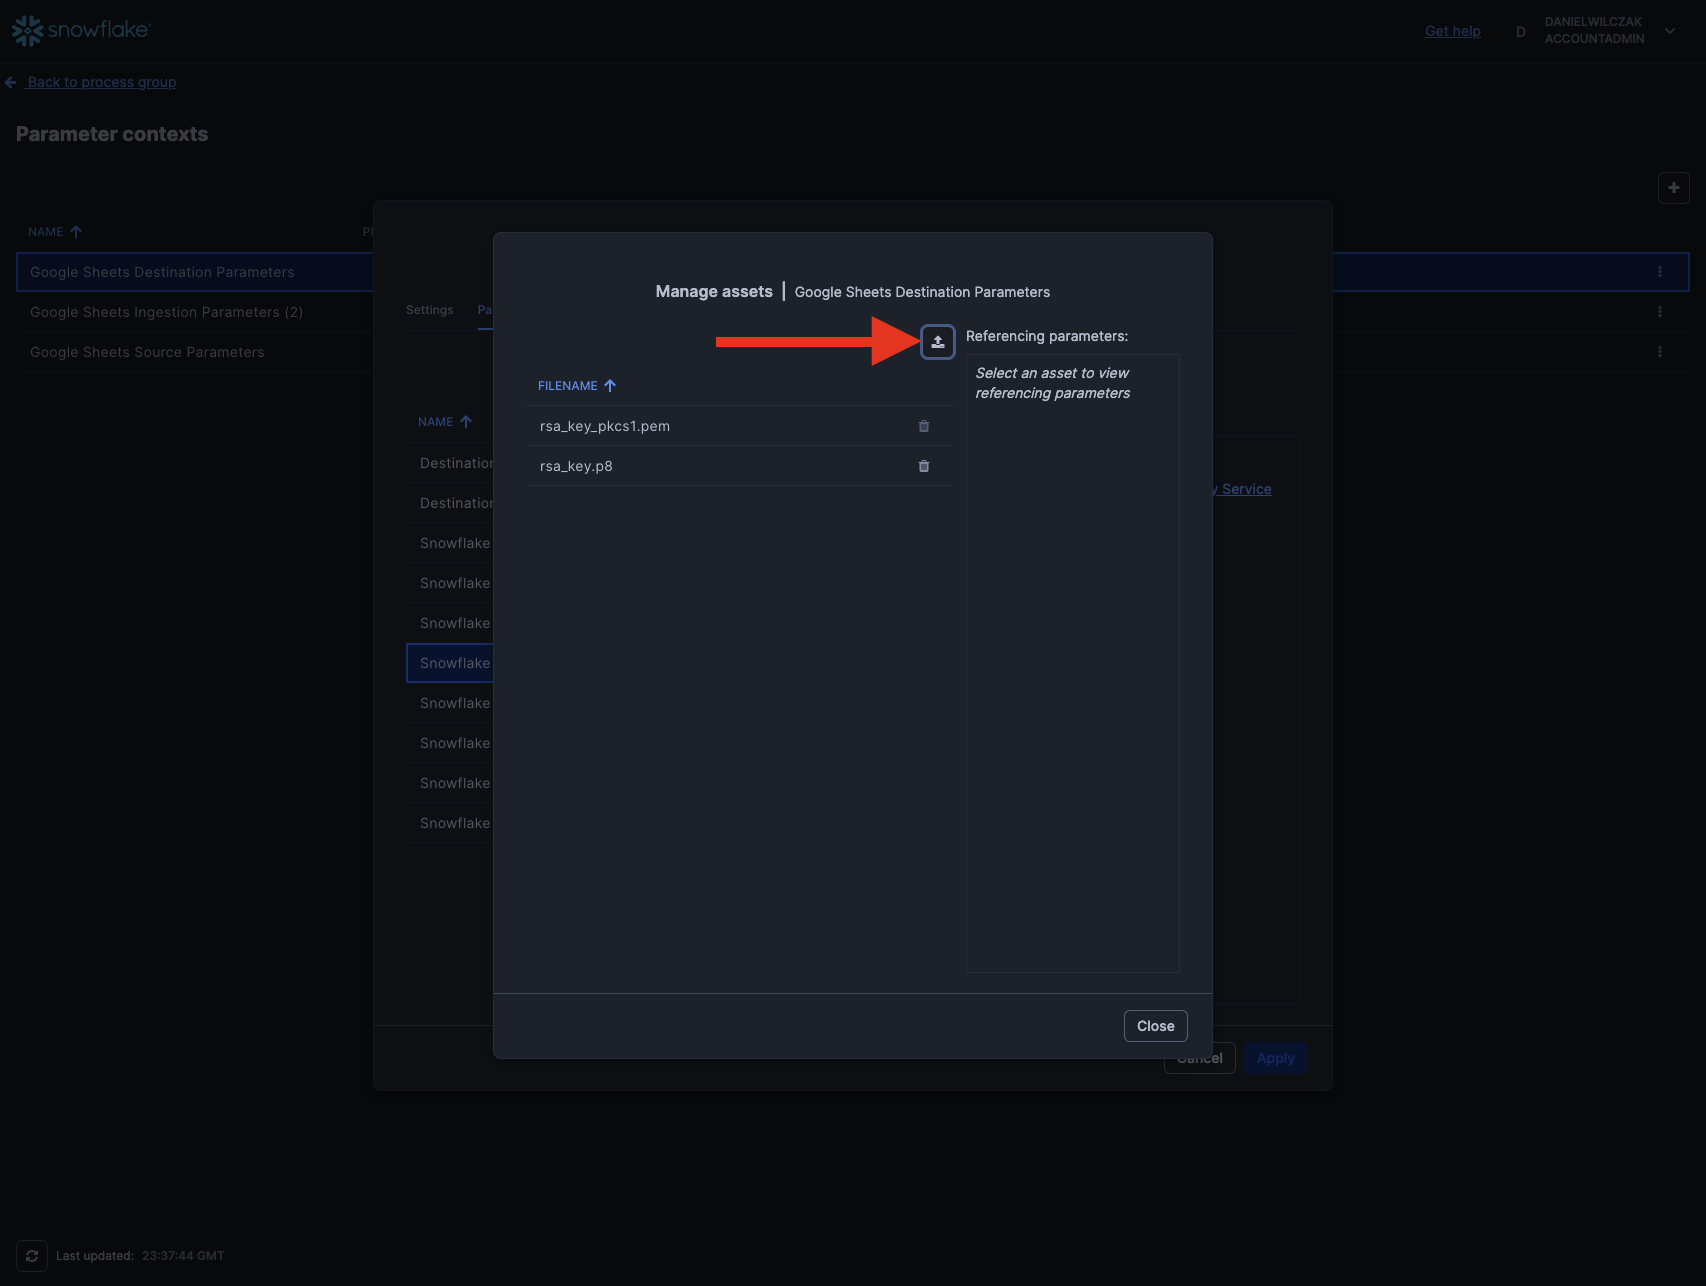Viewport: 1706px width, 1286px height.
Task: Delete the rsa_key.p8 asset
Action: pos(923,466)
